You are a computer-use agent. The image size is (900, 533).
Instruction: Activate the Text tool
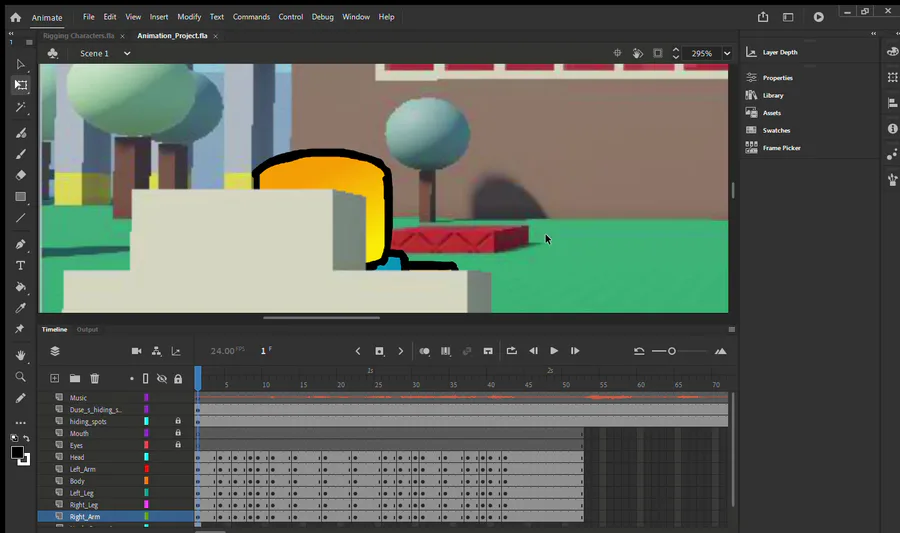(x=21, y=266)
